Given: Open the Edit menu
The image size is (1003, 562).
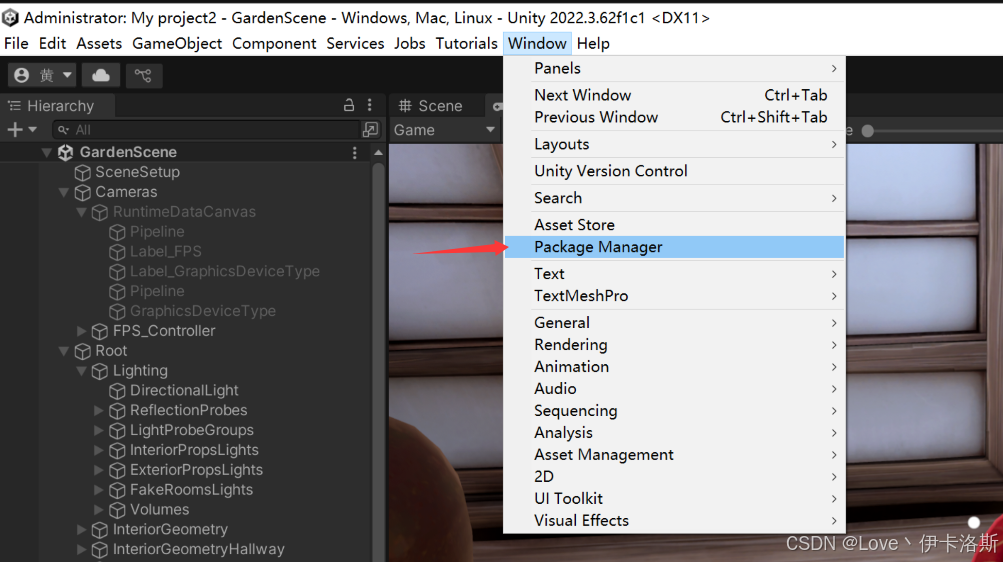Looking at the screenshot, I should 52,43.
